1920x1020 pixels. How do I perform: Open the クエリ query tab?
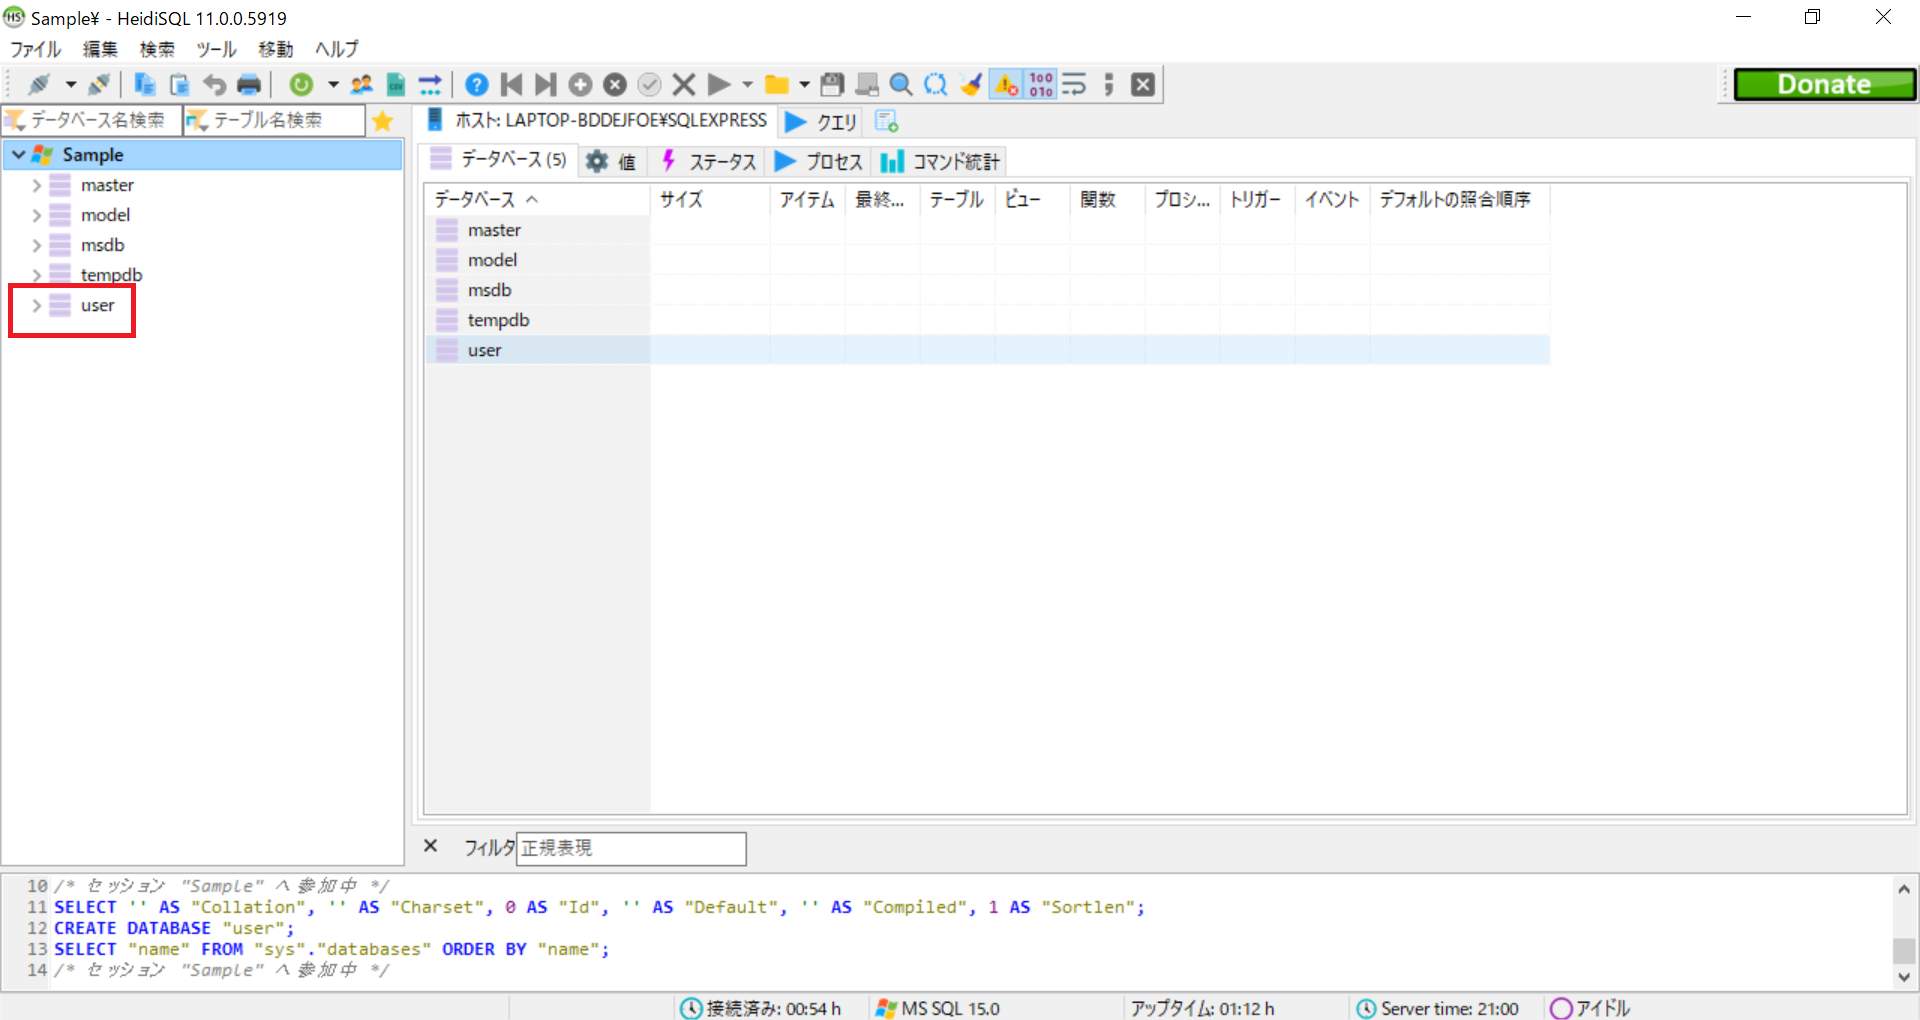(822, 122)
